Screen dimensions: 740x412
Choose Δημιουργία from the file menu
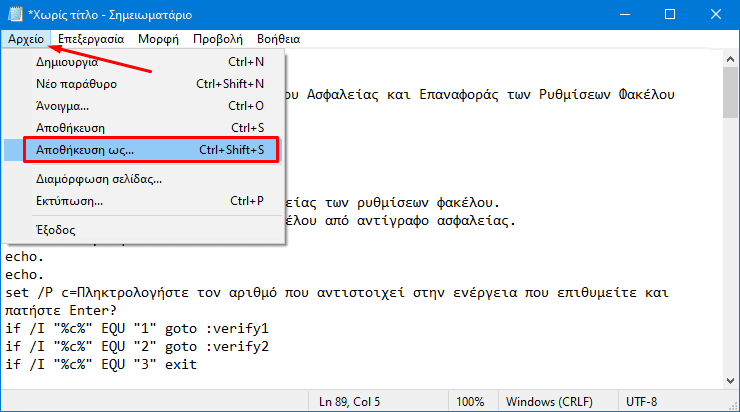coord(143,62)
